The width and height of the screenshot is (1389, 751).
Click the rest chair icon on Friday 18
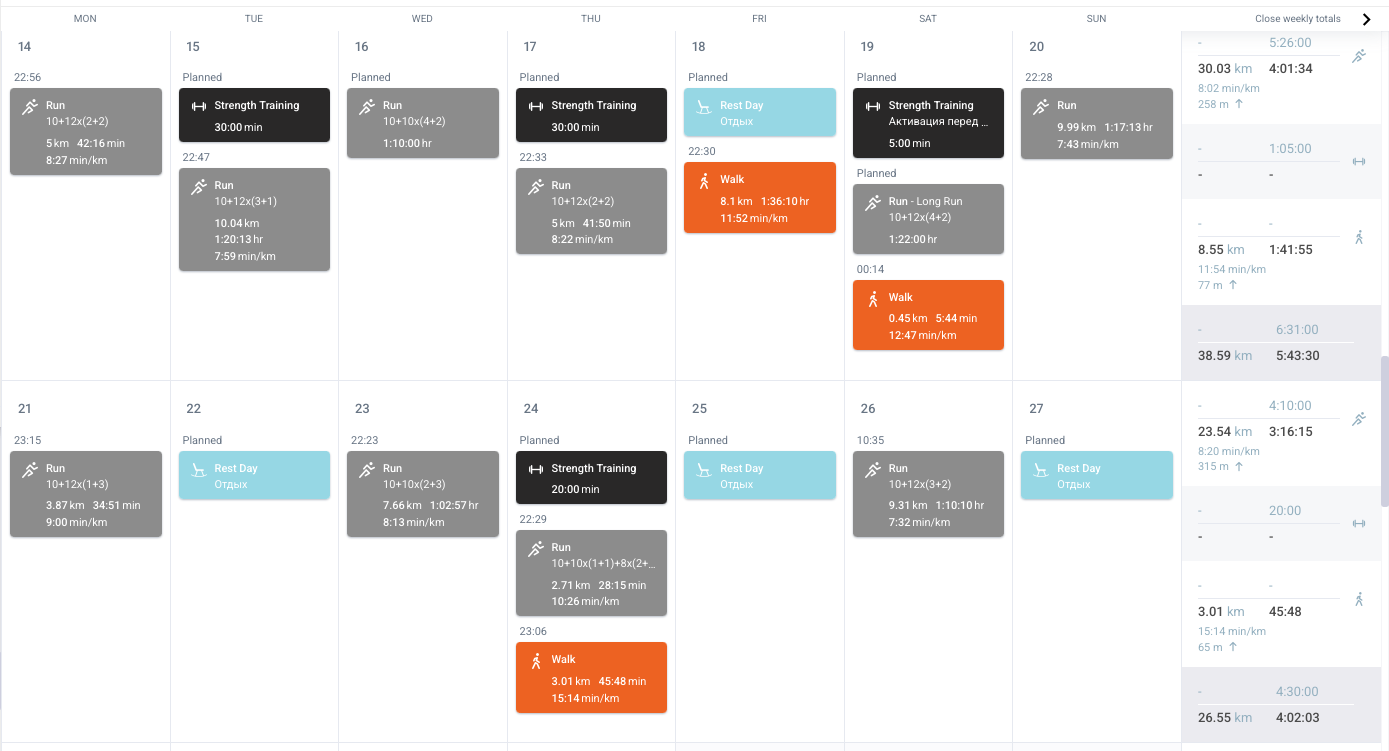pyautogui.click(x=703, y=106)
